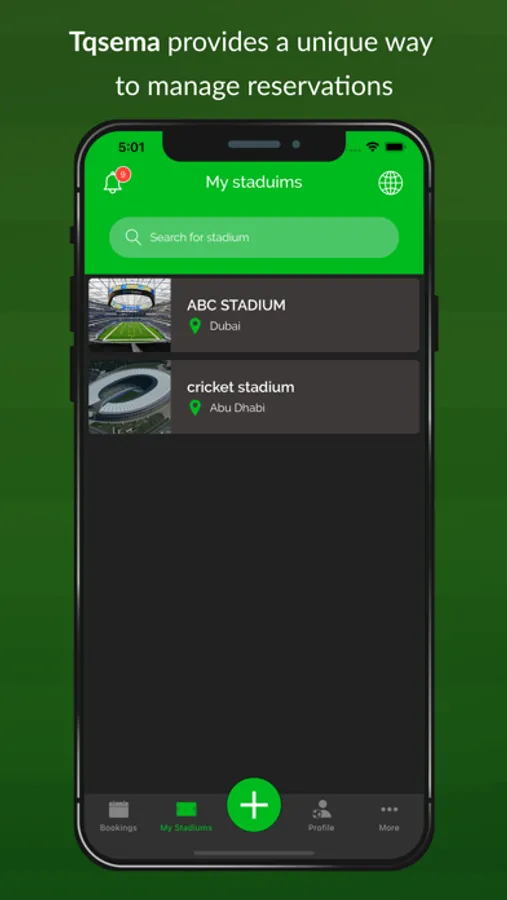Viewport: 507px width, 900px height.
Task: Select the cricket stadium list entry
Action: click(254, 397)
